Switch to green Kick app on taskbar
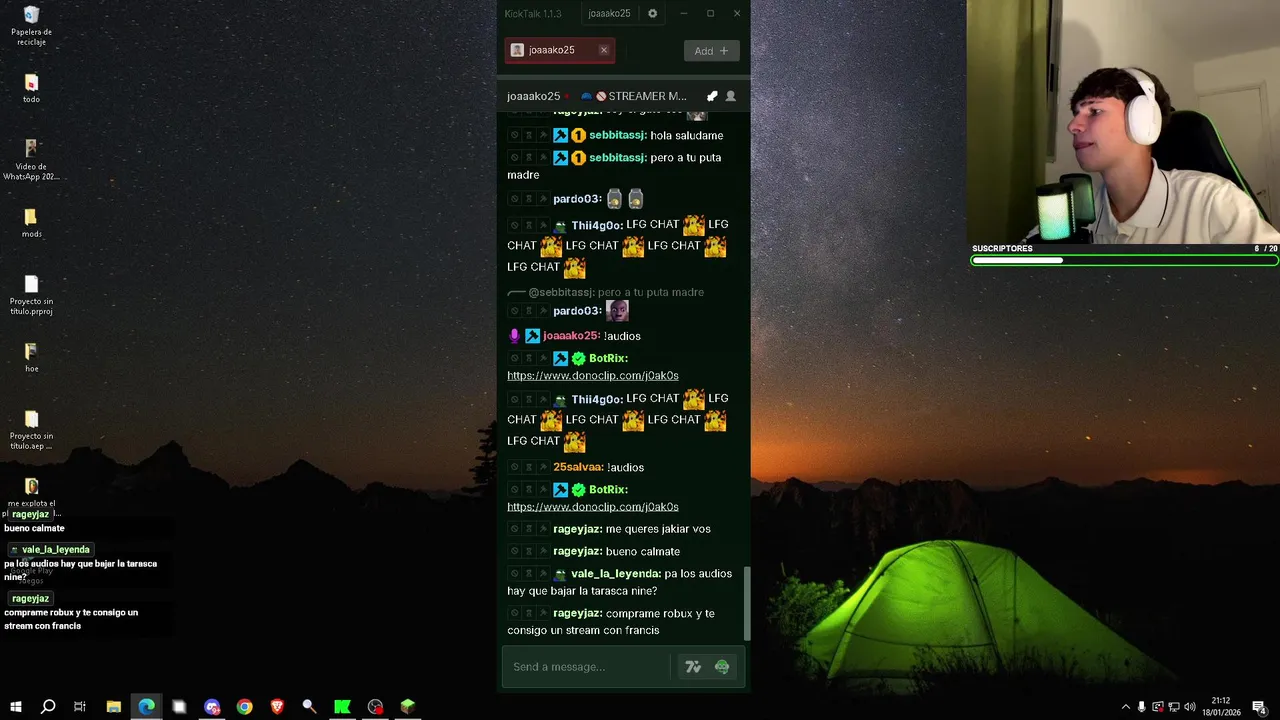The image size is (1280, 720). point(342,706)
